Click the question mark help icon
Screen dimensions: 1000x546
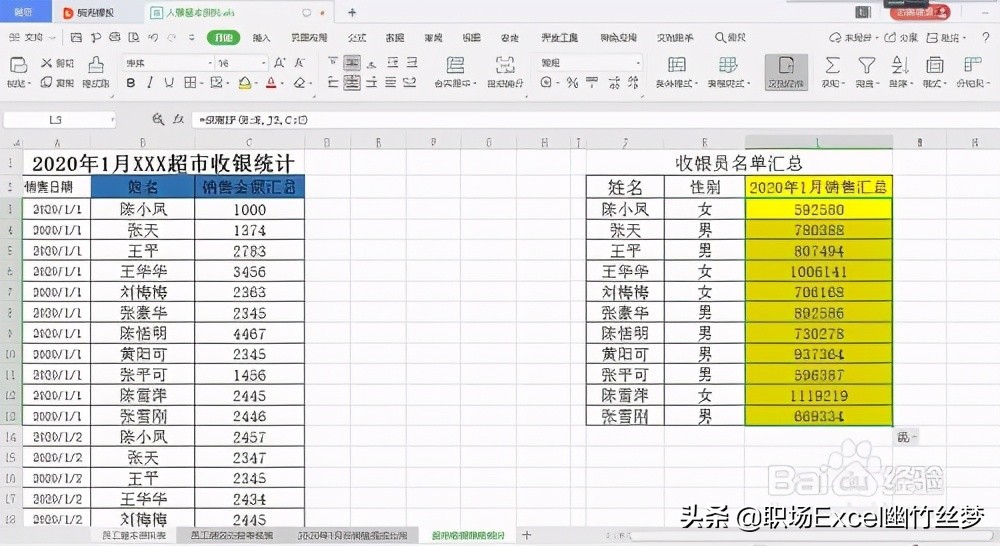tap(986, 38)
